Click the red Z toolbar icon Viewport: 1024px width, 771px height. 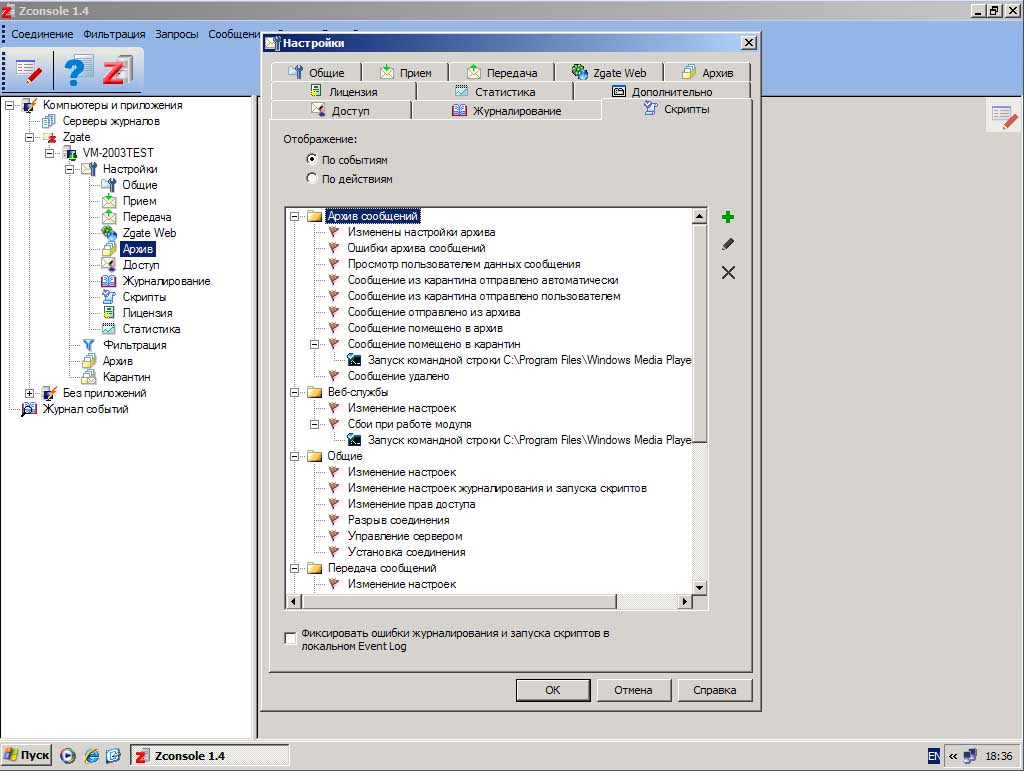point(117,71)
